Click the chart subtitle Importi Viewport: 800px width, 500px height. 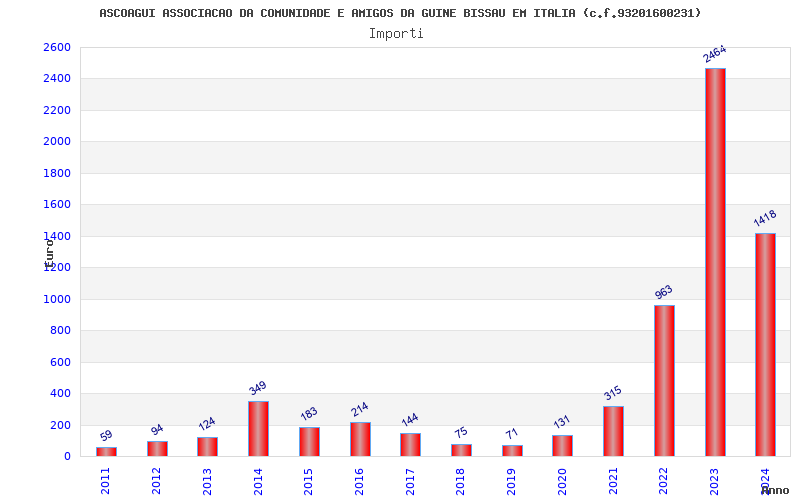point(396,34)
